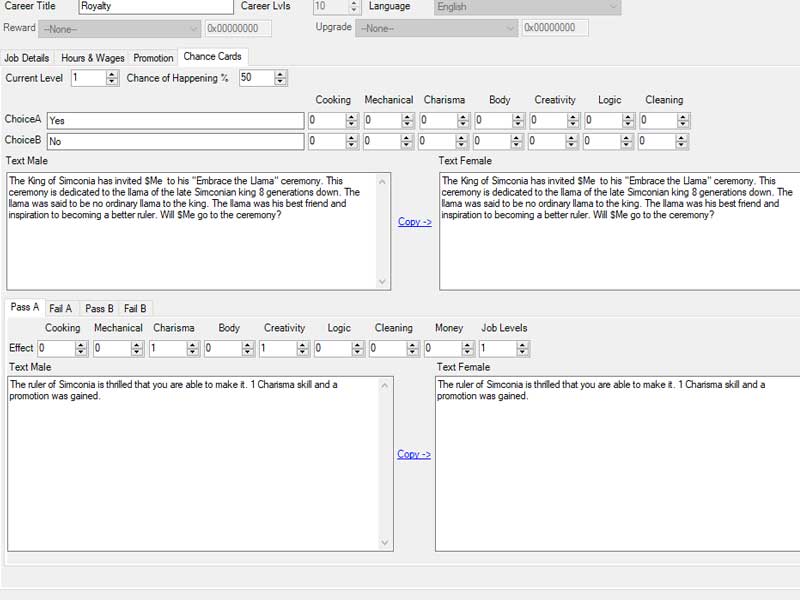
Task: Click lower Copy link for Pass A text
Action: point(414,454)
